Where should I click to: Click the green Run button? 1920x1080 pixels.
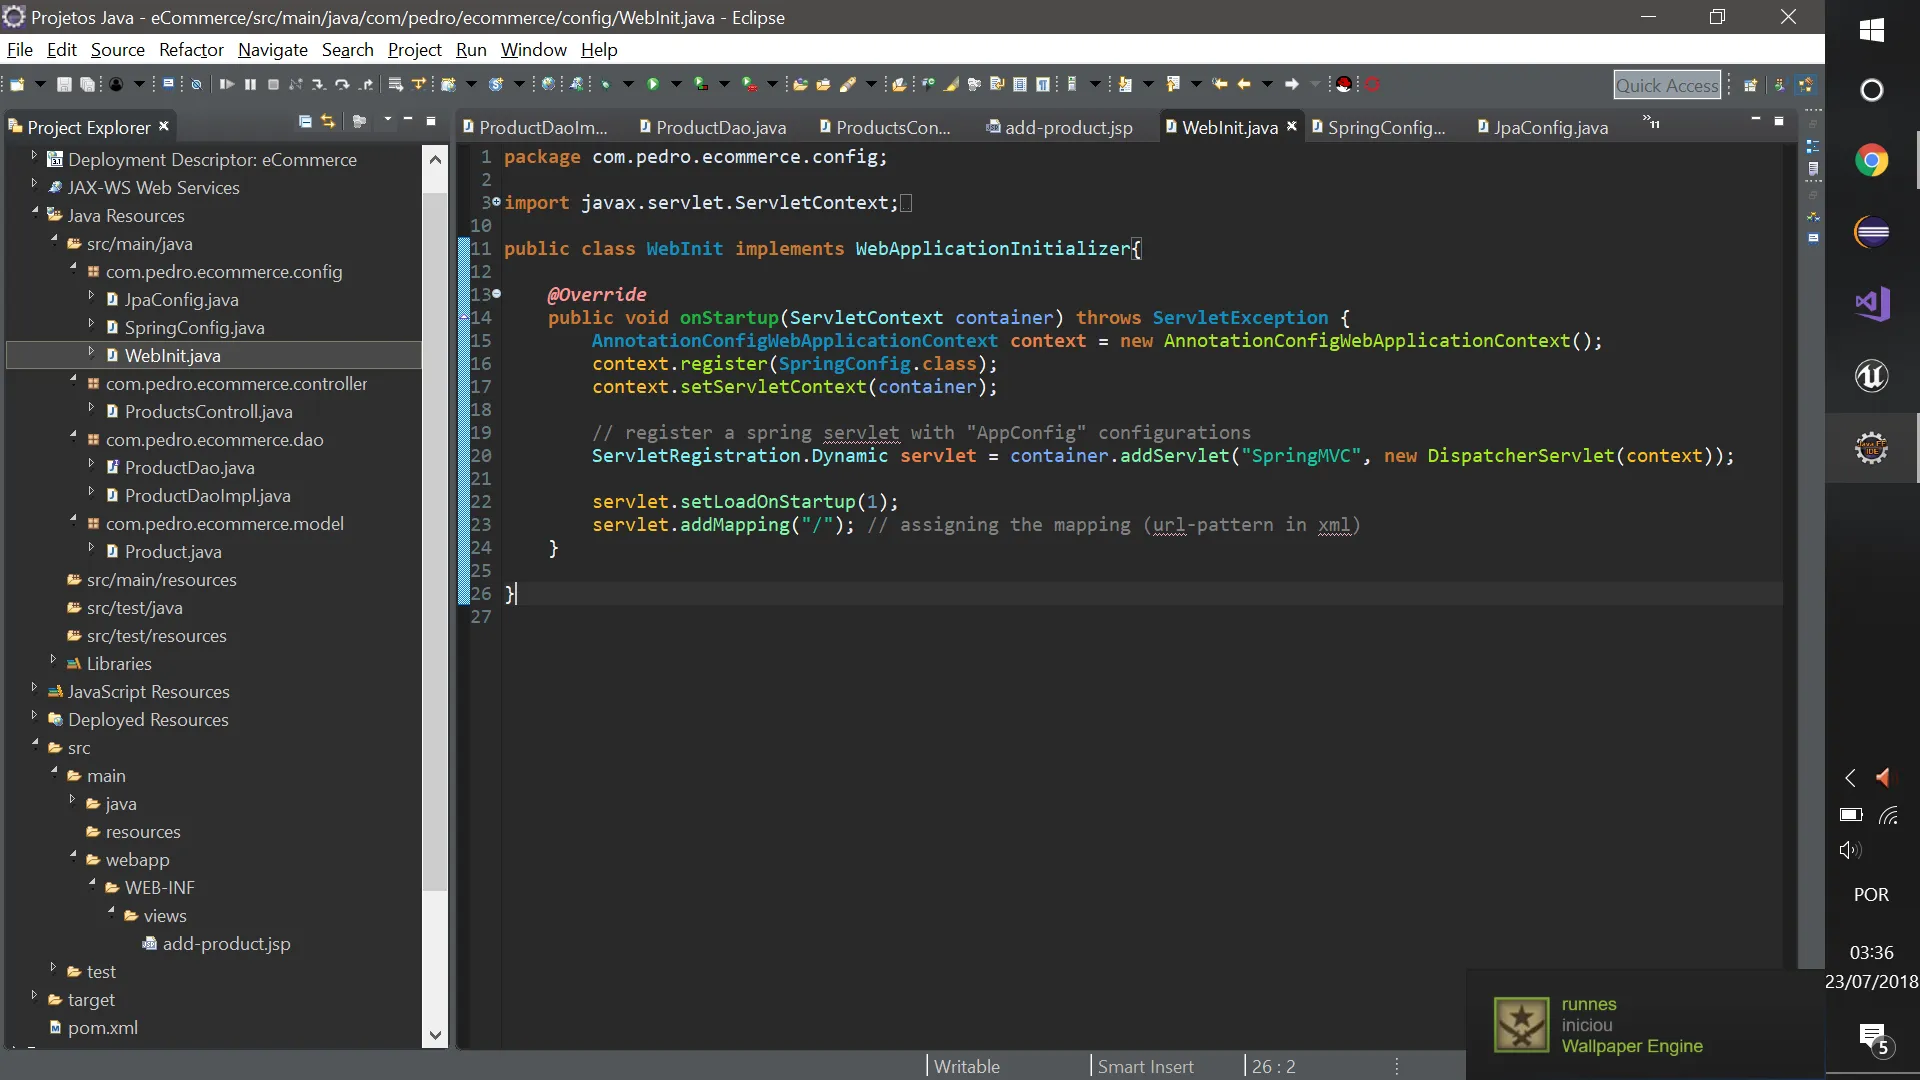(x=653, y=85)
